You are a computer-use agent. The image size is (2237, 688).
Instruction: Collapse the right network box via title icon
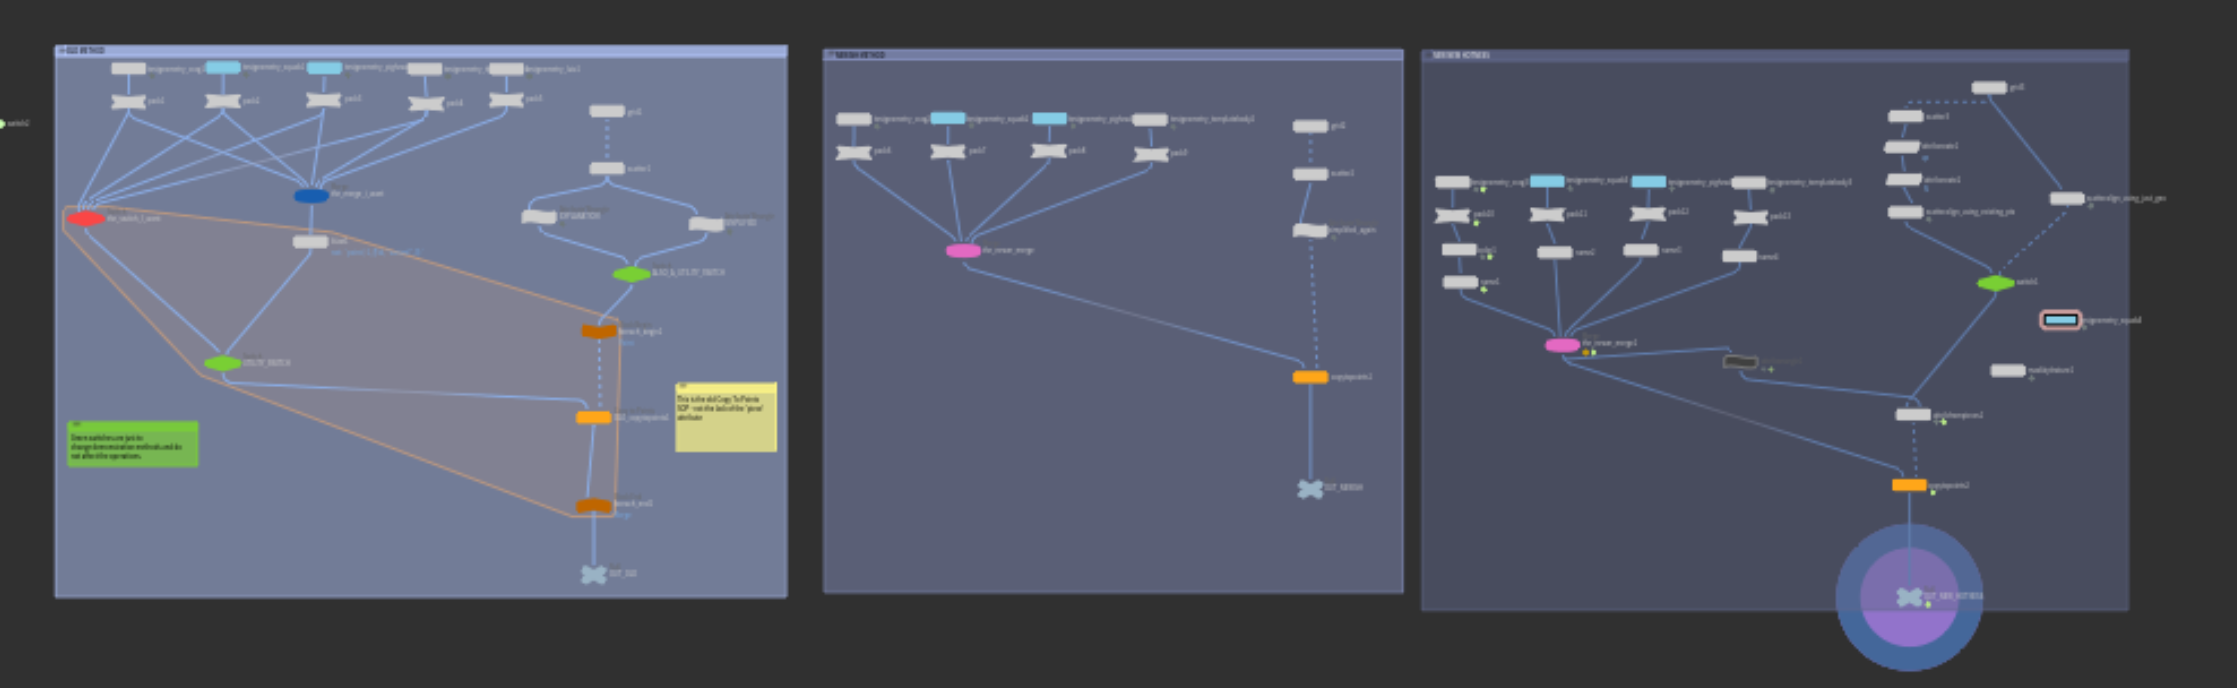[1428, 56]
